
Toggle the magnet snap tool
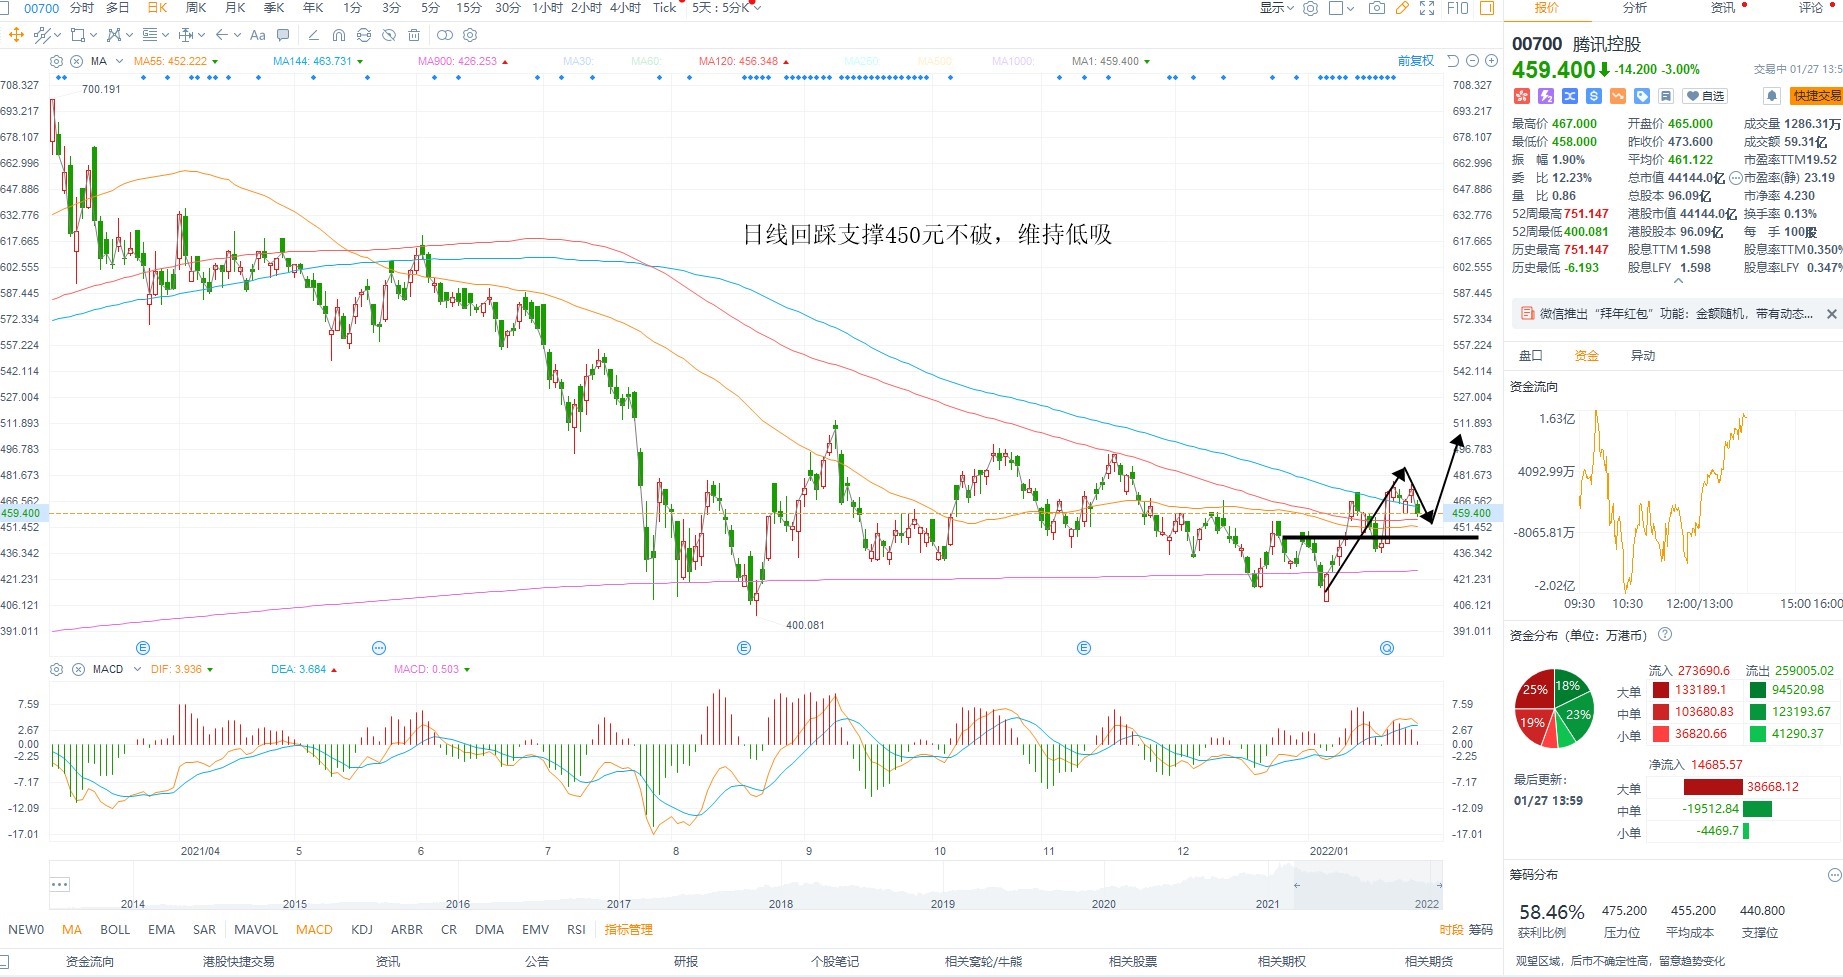coord(339,35)
